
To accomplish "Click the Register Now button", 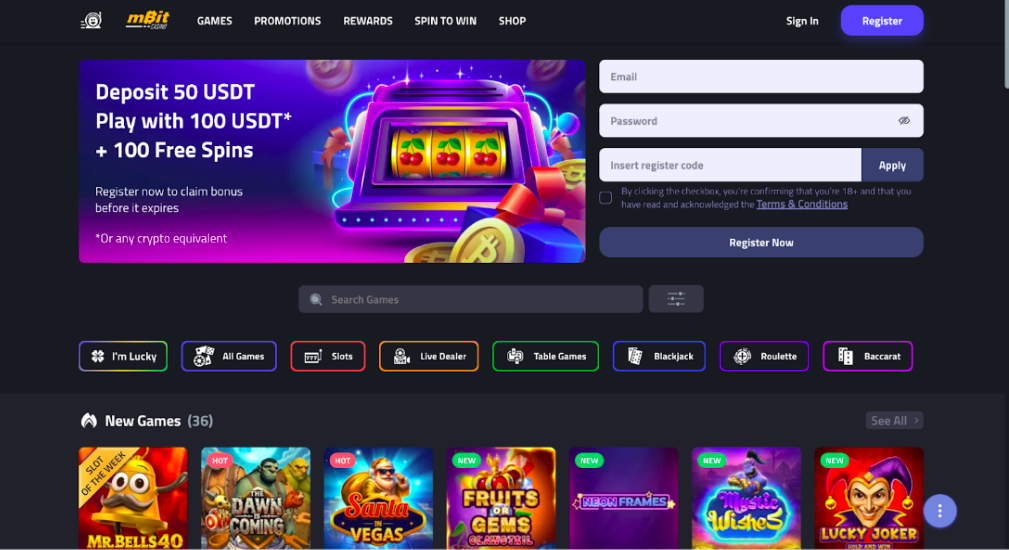I will click(x=761, y=243).
